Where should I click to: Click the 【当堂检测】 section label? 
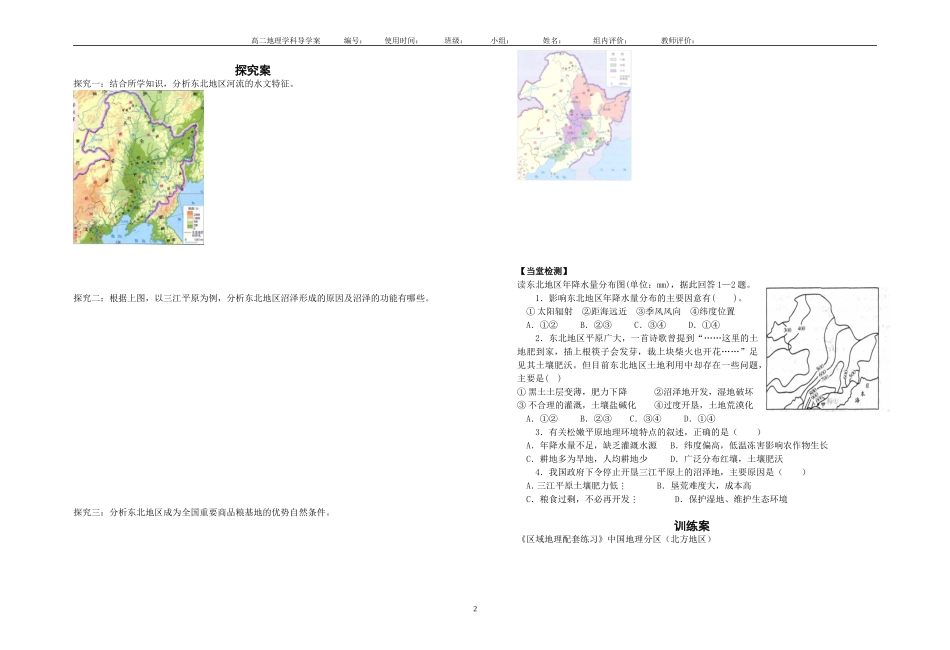coord(543,271)
